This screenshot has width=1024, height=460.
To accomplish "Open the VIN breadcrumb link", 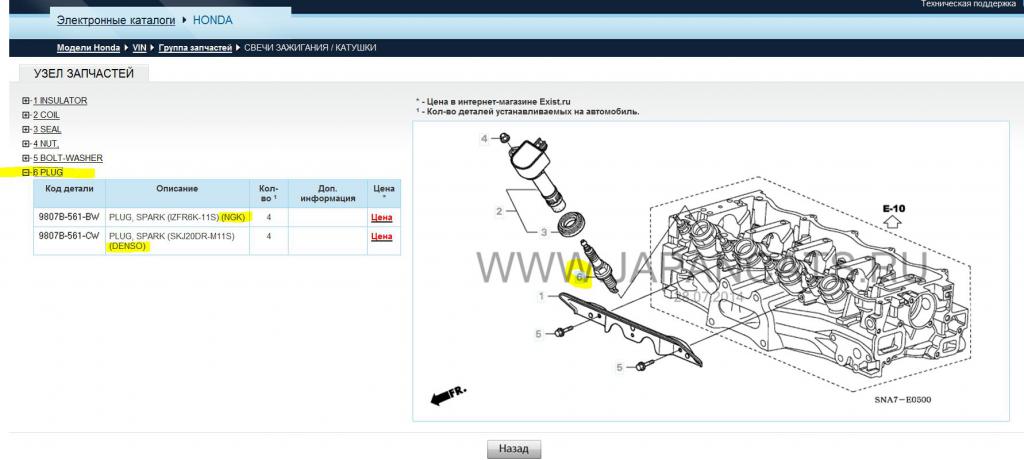I will click(x=139, y=48).
